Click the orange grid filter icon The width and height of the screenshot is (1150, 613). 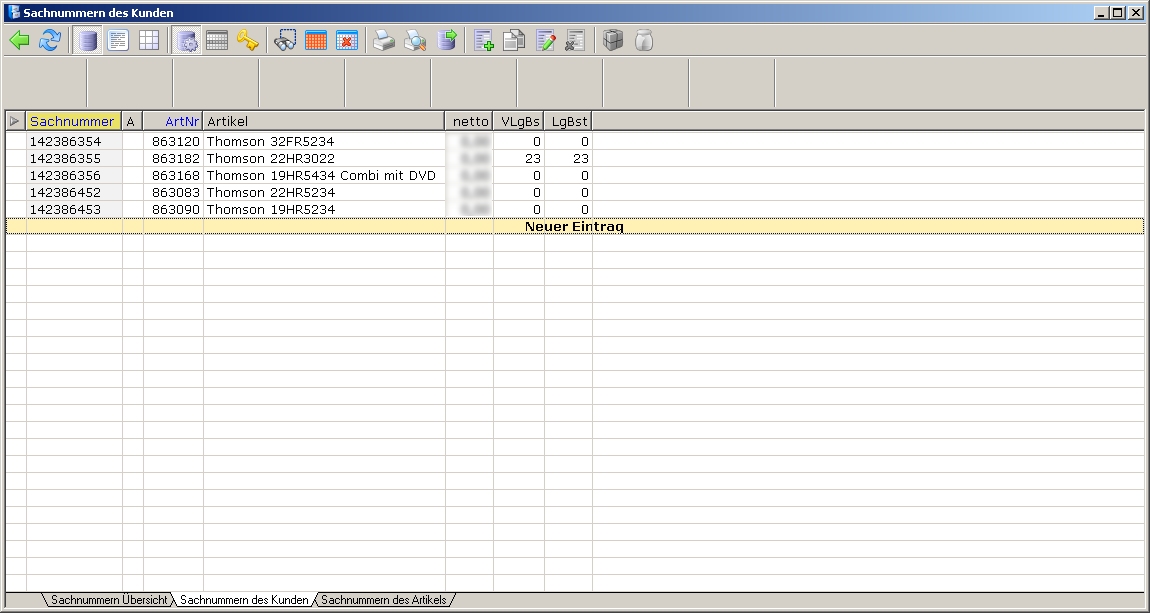[316, 41]
